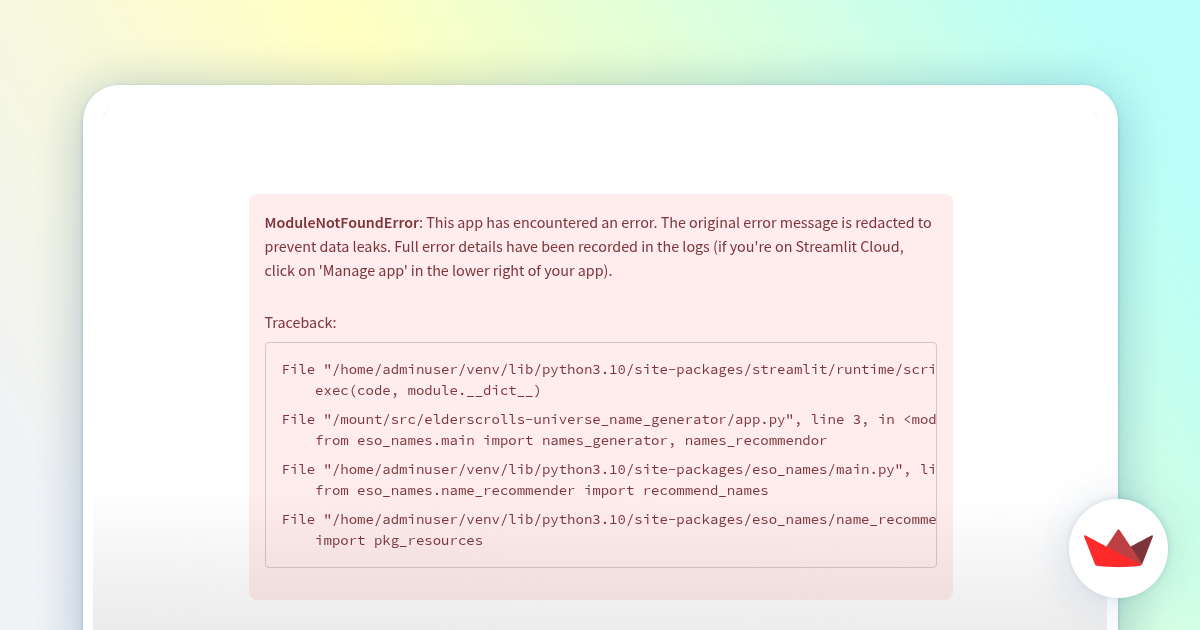Click 'Manage app' text in the error message
This screenshot has width=1200, height=630.
coord(364,270)
